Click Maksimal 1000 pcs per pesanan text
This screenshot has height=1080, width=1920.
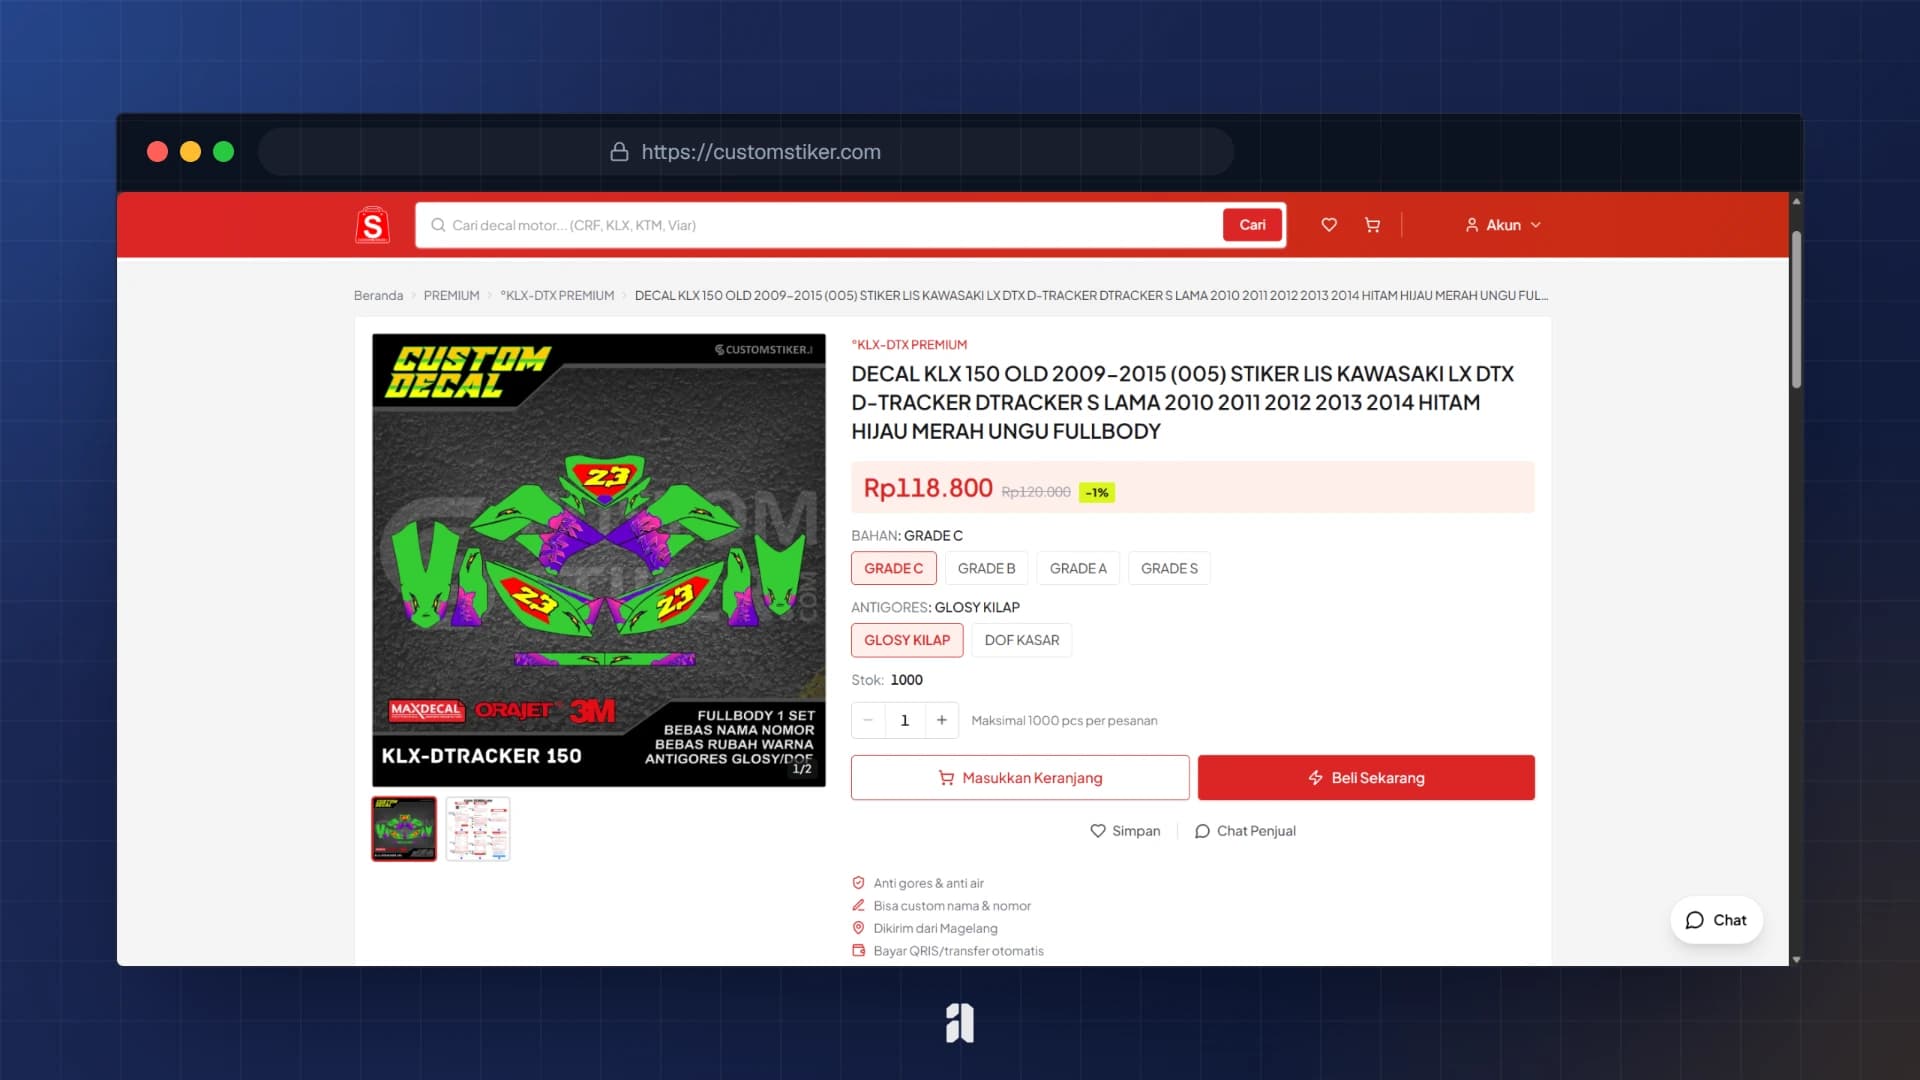(x=1064, y=721)
